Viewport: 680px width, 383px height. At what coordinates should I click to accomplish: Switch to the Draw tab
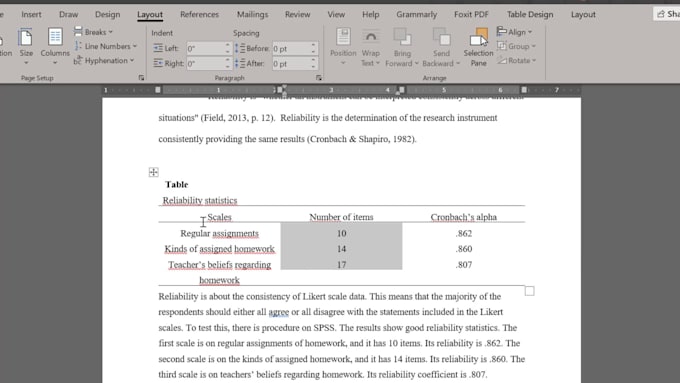[x=69, y=14]
